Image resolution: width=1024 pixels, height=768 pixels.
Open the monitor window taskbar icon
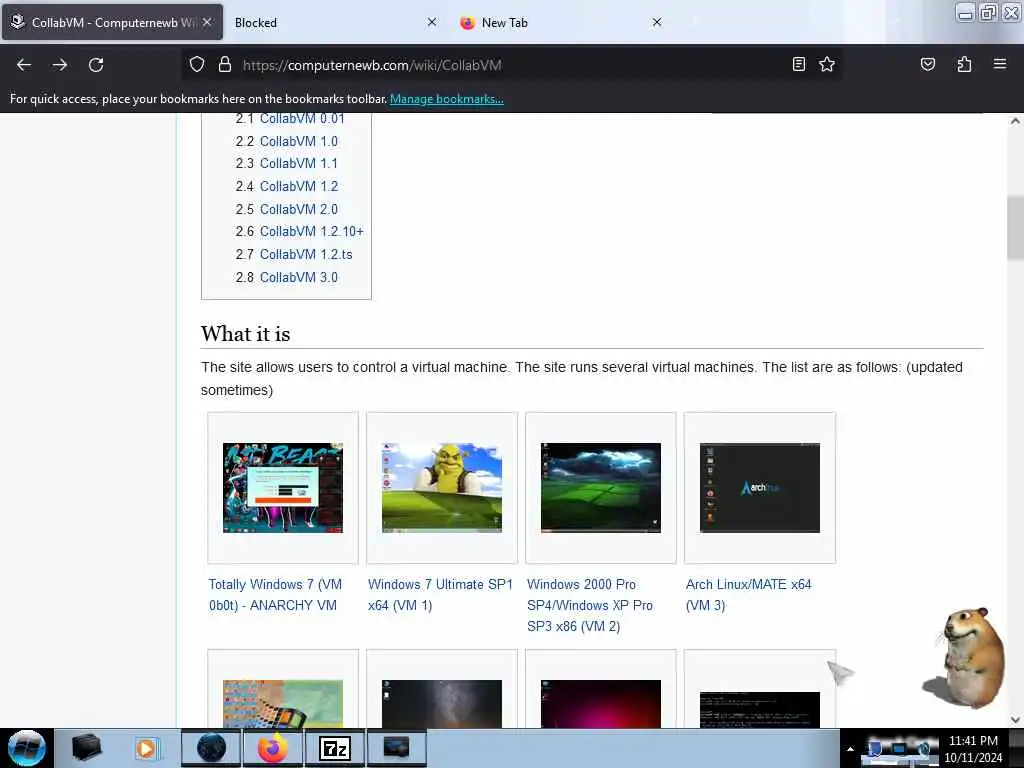tap(396, 748)
